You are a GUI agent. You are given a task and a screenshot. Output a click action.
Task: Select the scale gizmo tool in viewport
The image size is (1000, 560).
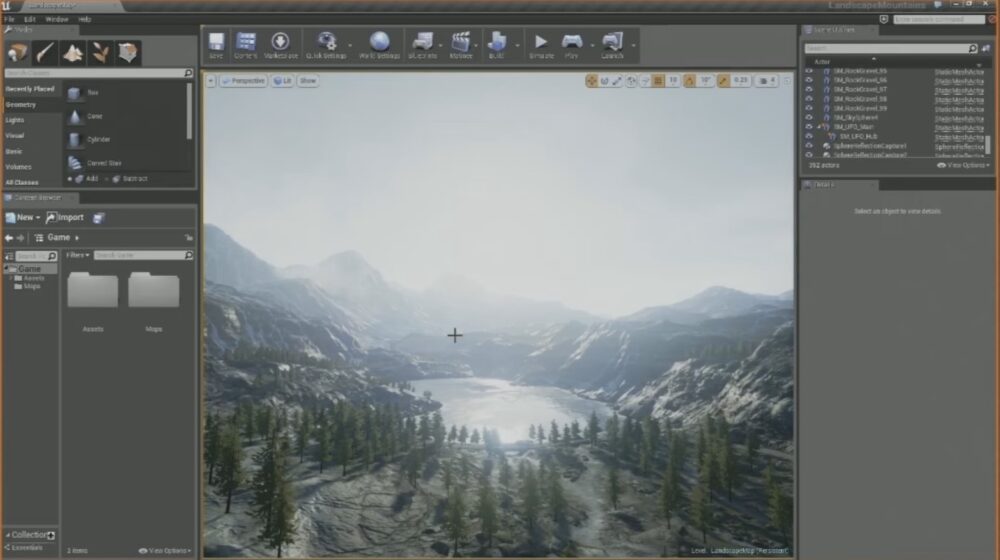[617, 81]
